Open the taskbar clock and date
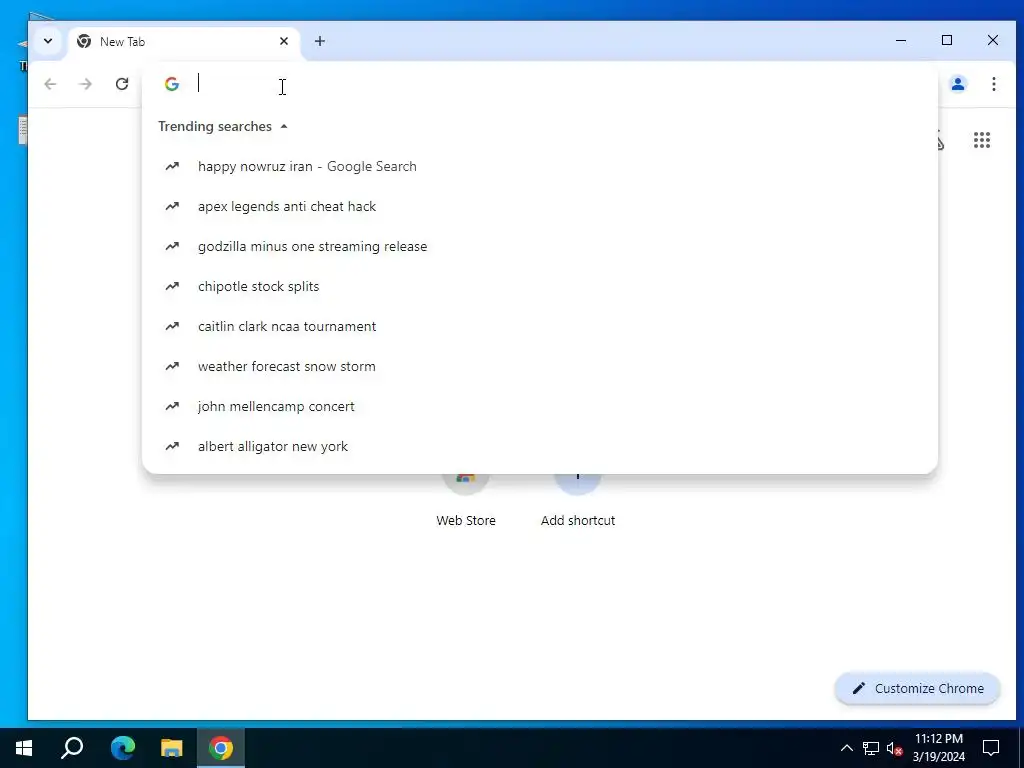The width and height of the screenshot is (1024, 768). point(938,748)
